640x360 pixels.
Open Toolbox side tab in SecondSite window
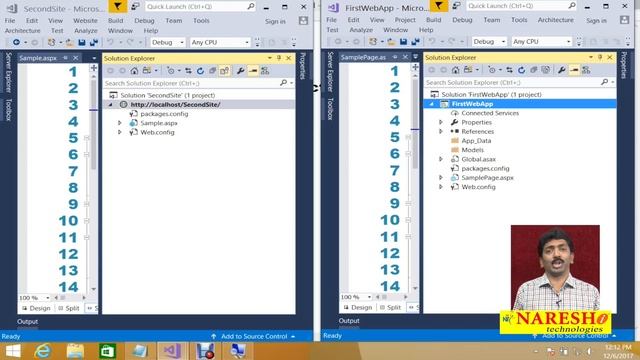point(9,110)
